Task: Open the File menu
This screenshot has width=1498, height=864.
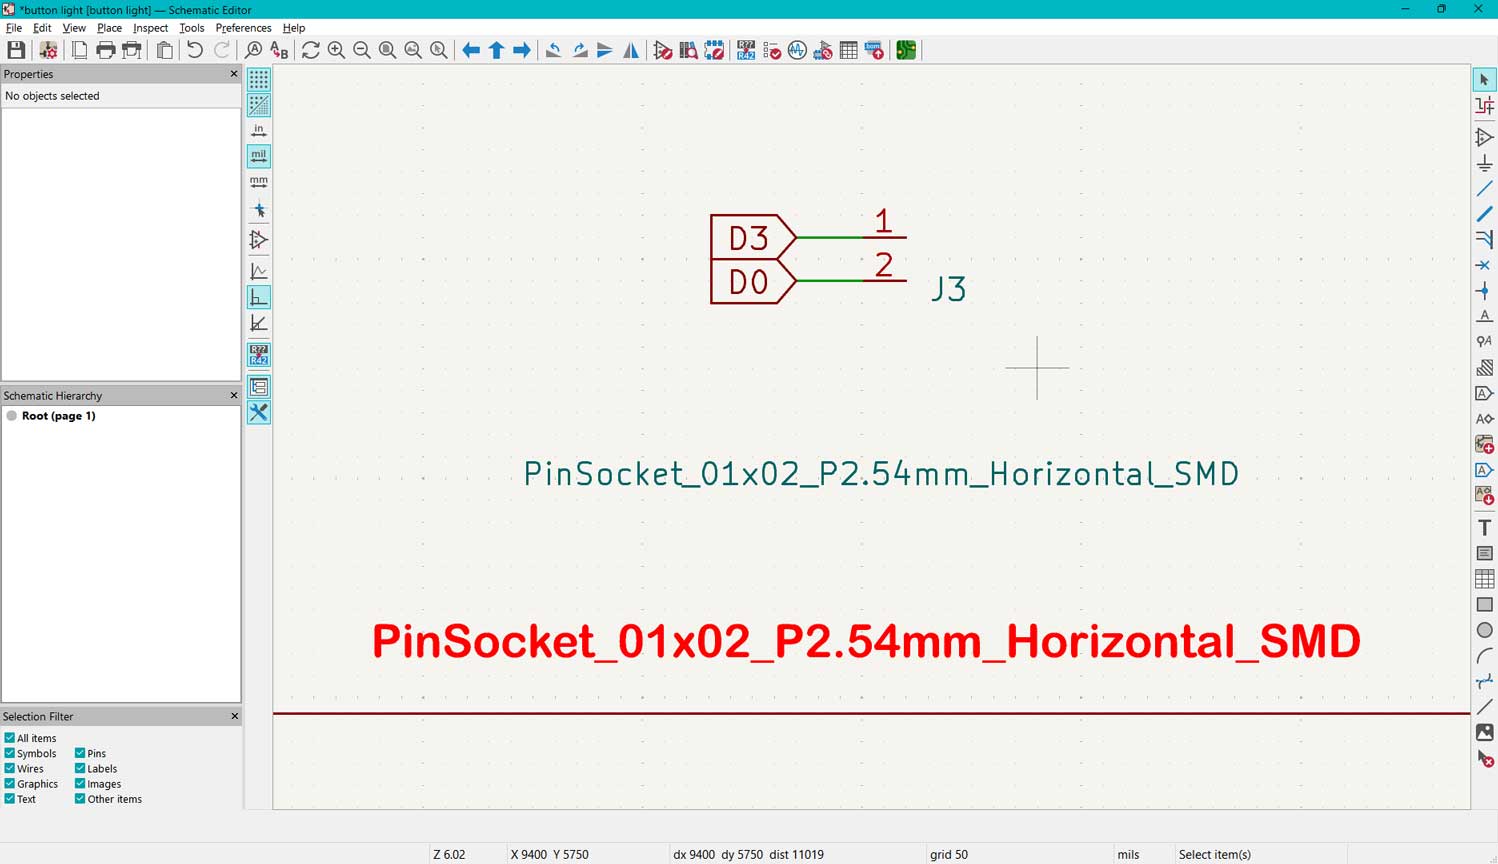Action: pyautogui.click(x=14, y=28)
